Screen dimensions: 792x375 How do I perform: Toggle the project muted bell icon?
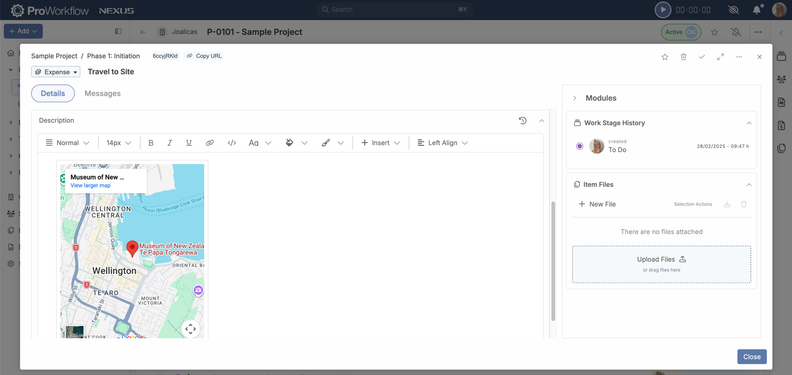click(x=736, y=32)
